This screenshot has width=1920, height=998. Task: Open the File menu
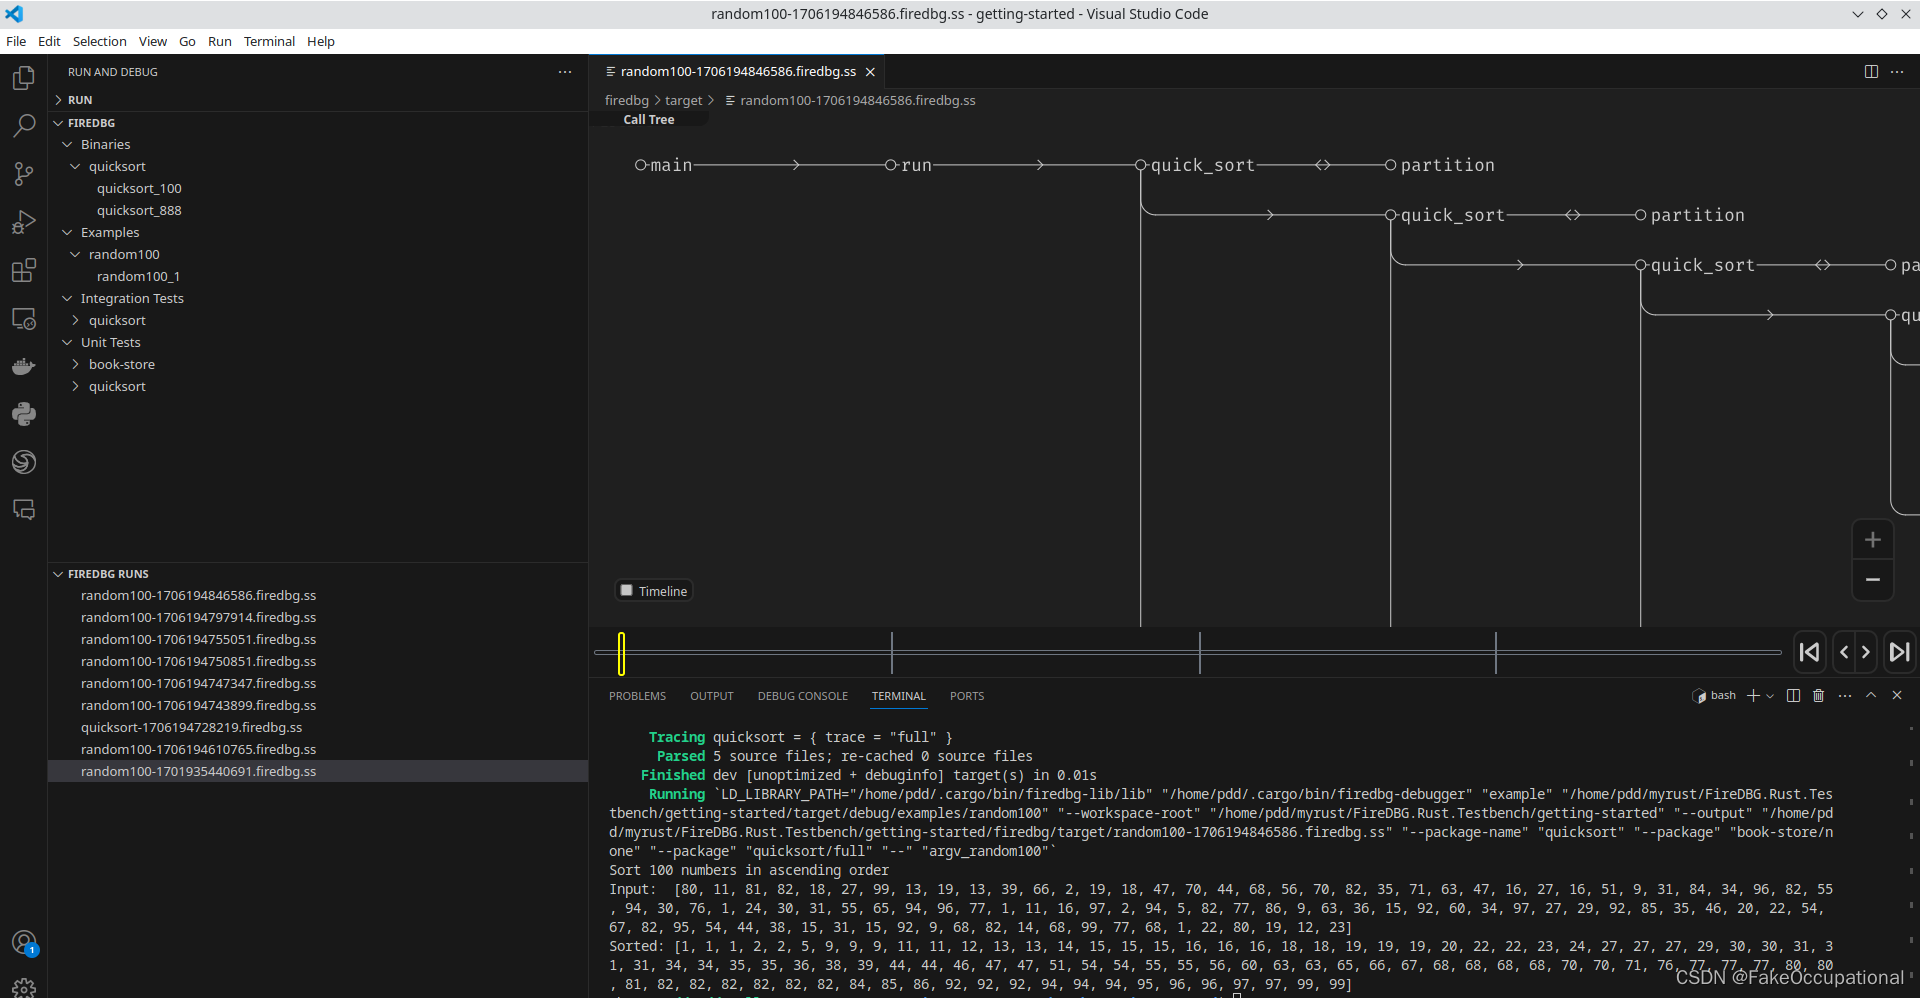(16, 41)
